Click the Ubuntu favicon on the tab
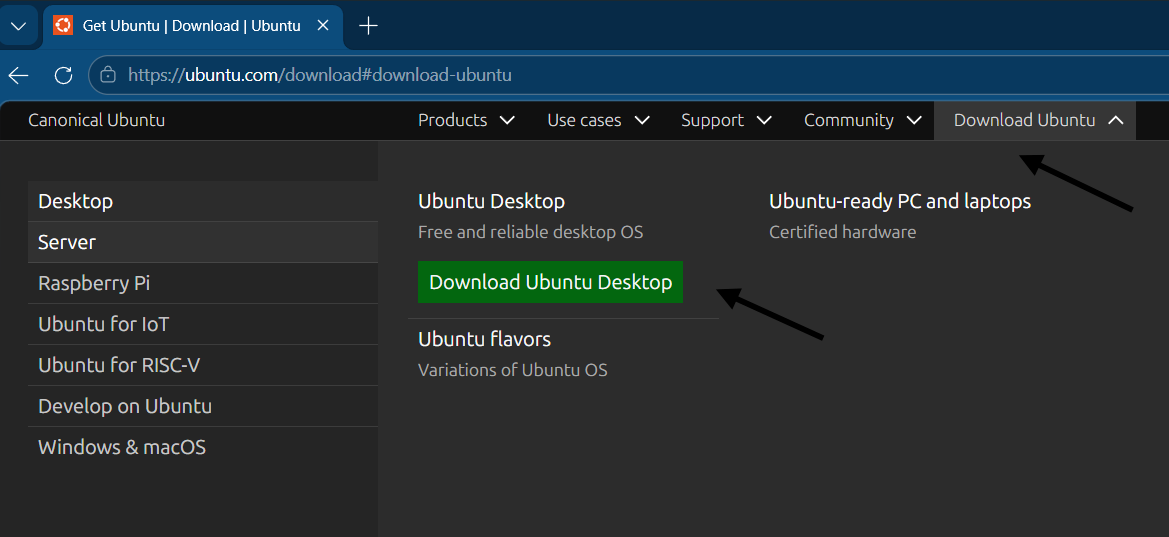This screenshot has height=537, width=1169. click(x=63, y=26)
